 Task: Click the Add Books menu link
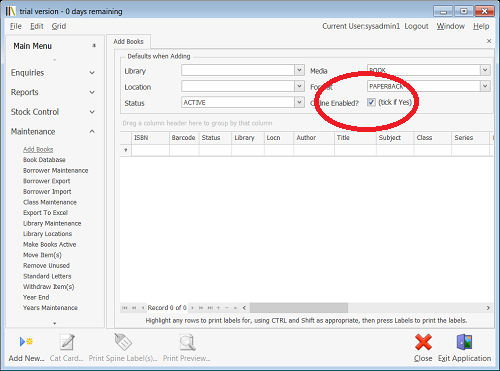click(38, 149)
